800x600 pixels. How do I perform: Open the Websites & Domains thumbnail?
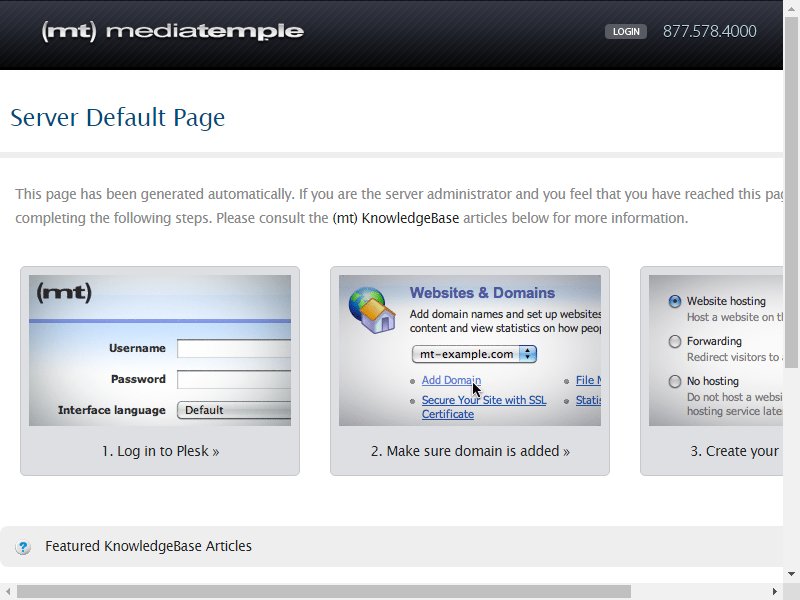[470, 351]
